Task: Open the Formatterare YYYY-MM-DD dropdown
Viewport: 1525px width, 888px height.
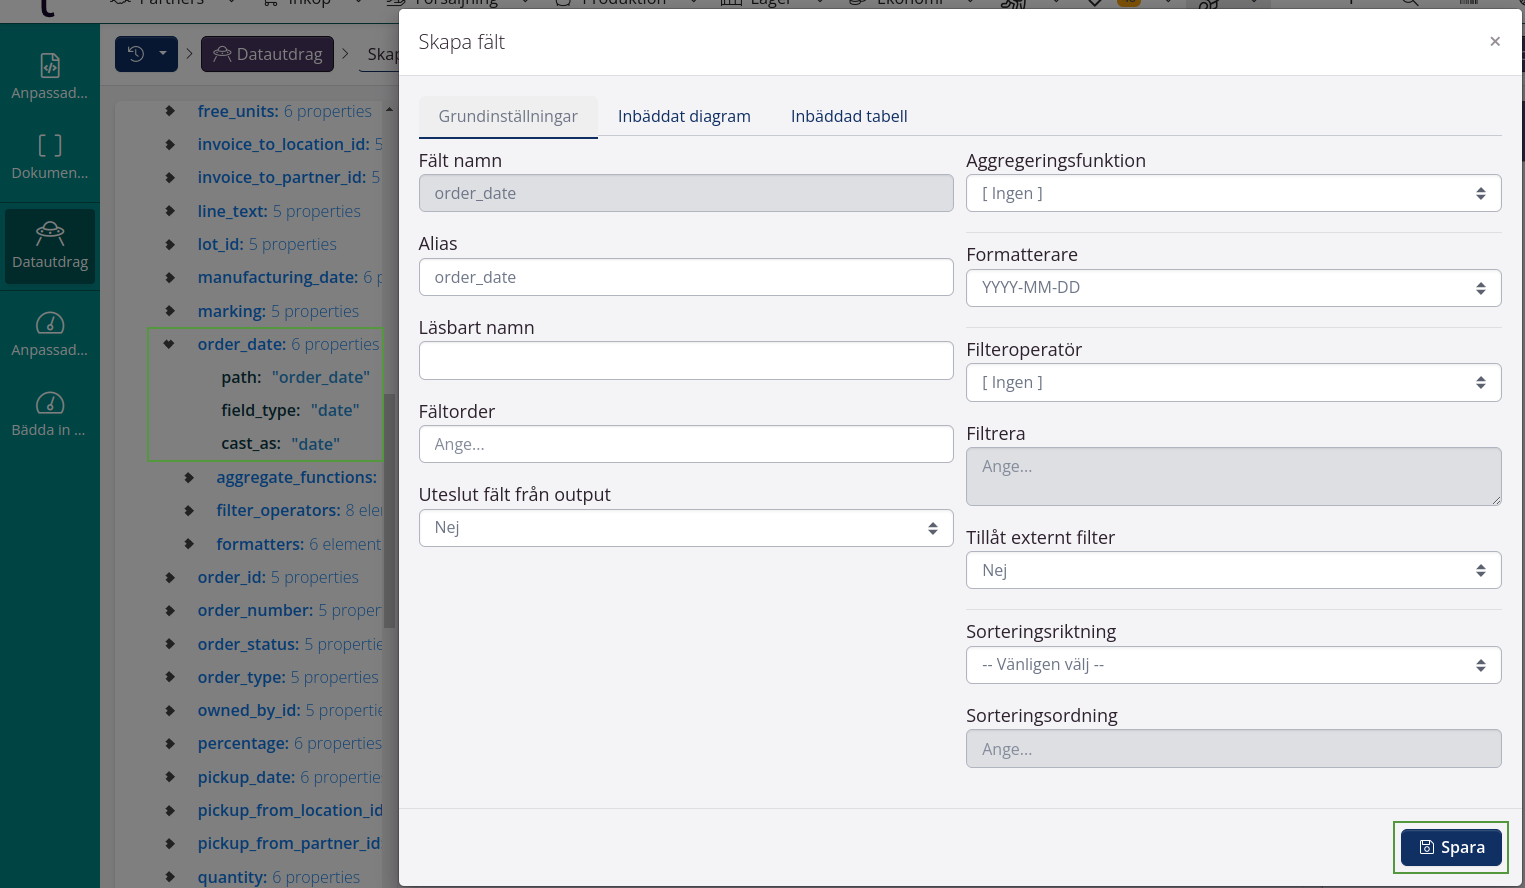Action: [x=1232, y=288]
